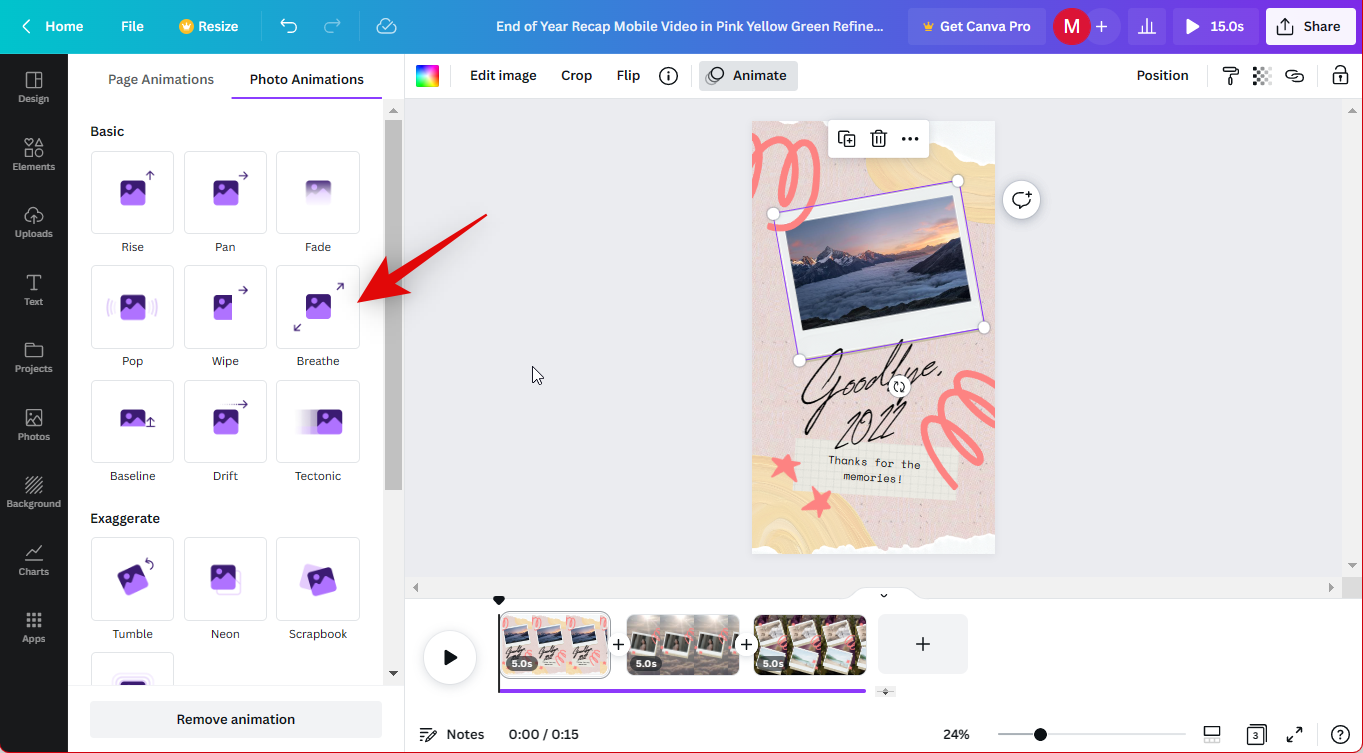Apply the Pan photo animation

[225, 193]
